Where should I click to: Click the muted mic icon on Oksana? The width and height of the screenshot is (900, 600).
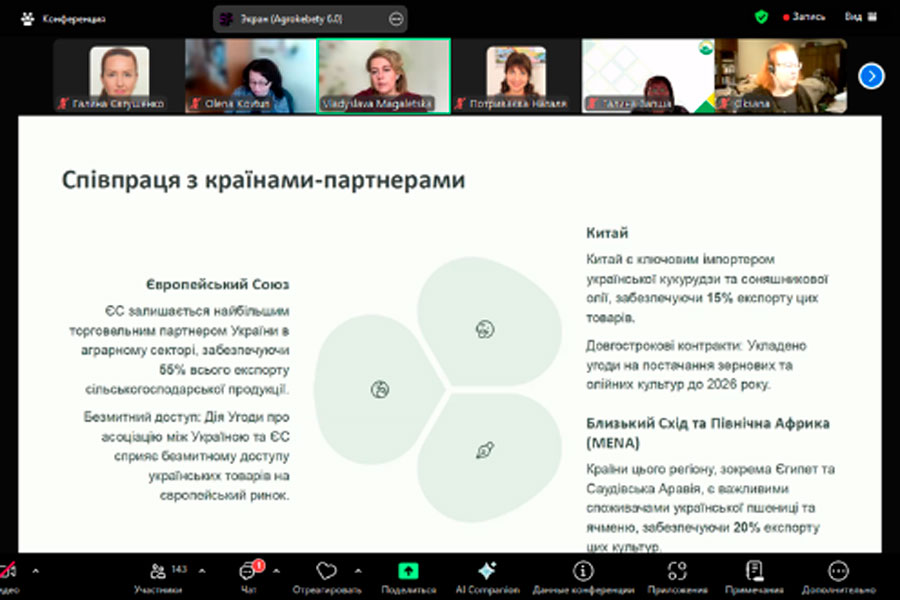tap(724, 103)
